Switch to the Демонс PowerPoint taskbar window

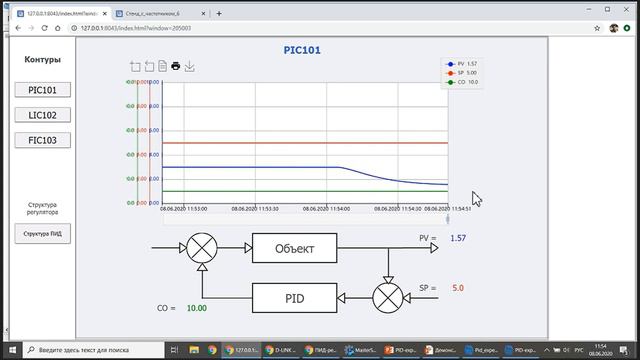(441, 350)
